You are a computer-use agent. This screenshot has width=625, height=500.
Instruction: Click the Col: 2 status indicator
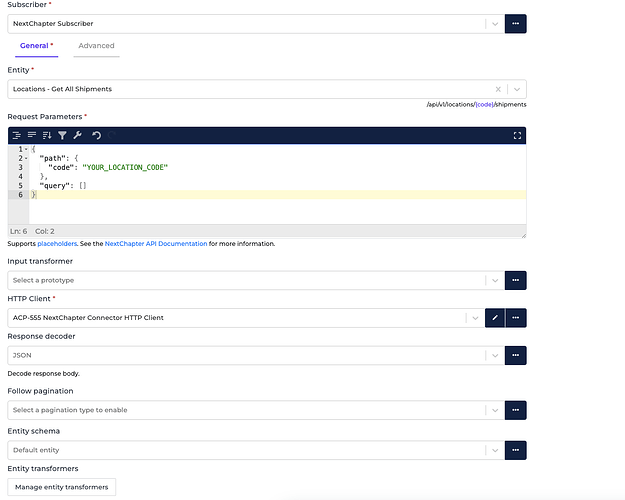point(45,231)
